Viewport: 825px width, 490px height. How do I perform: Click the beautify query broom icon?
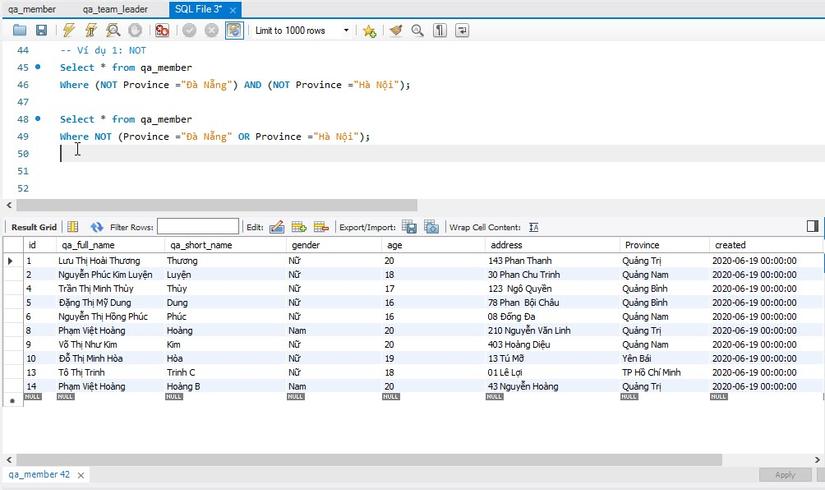394,31
